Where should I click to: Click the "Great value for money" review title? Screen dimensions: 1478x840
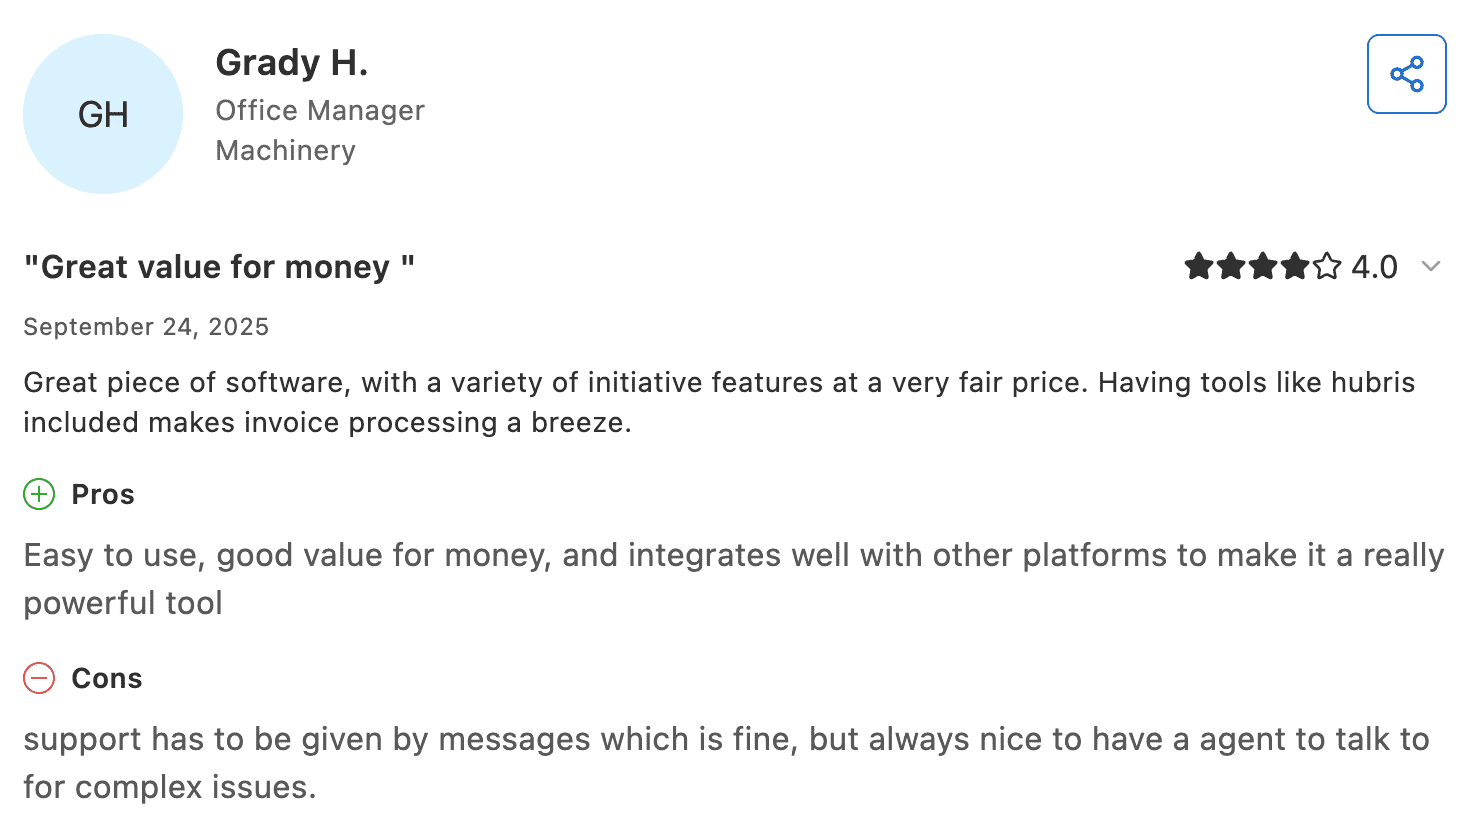pos(219,267)
